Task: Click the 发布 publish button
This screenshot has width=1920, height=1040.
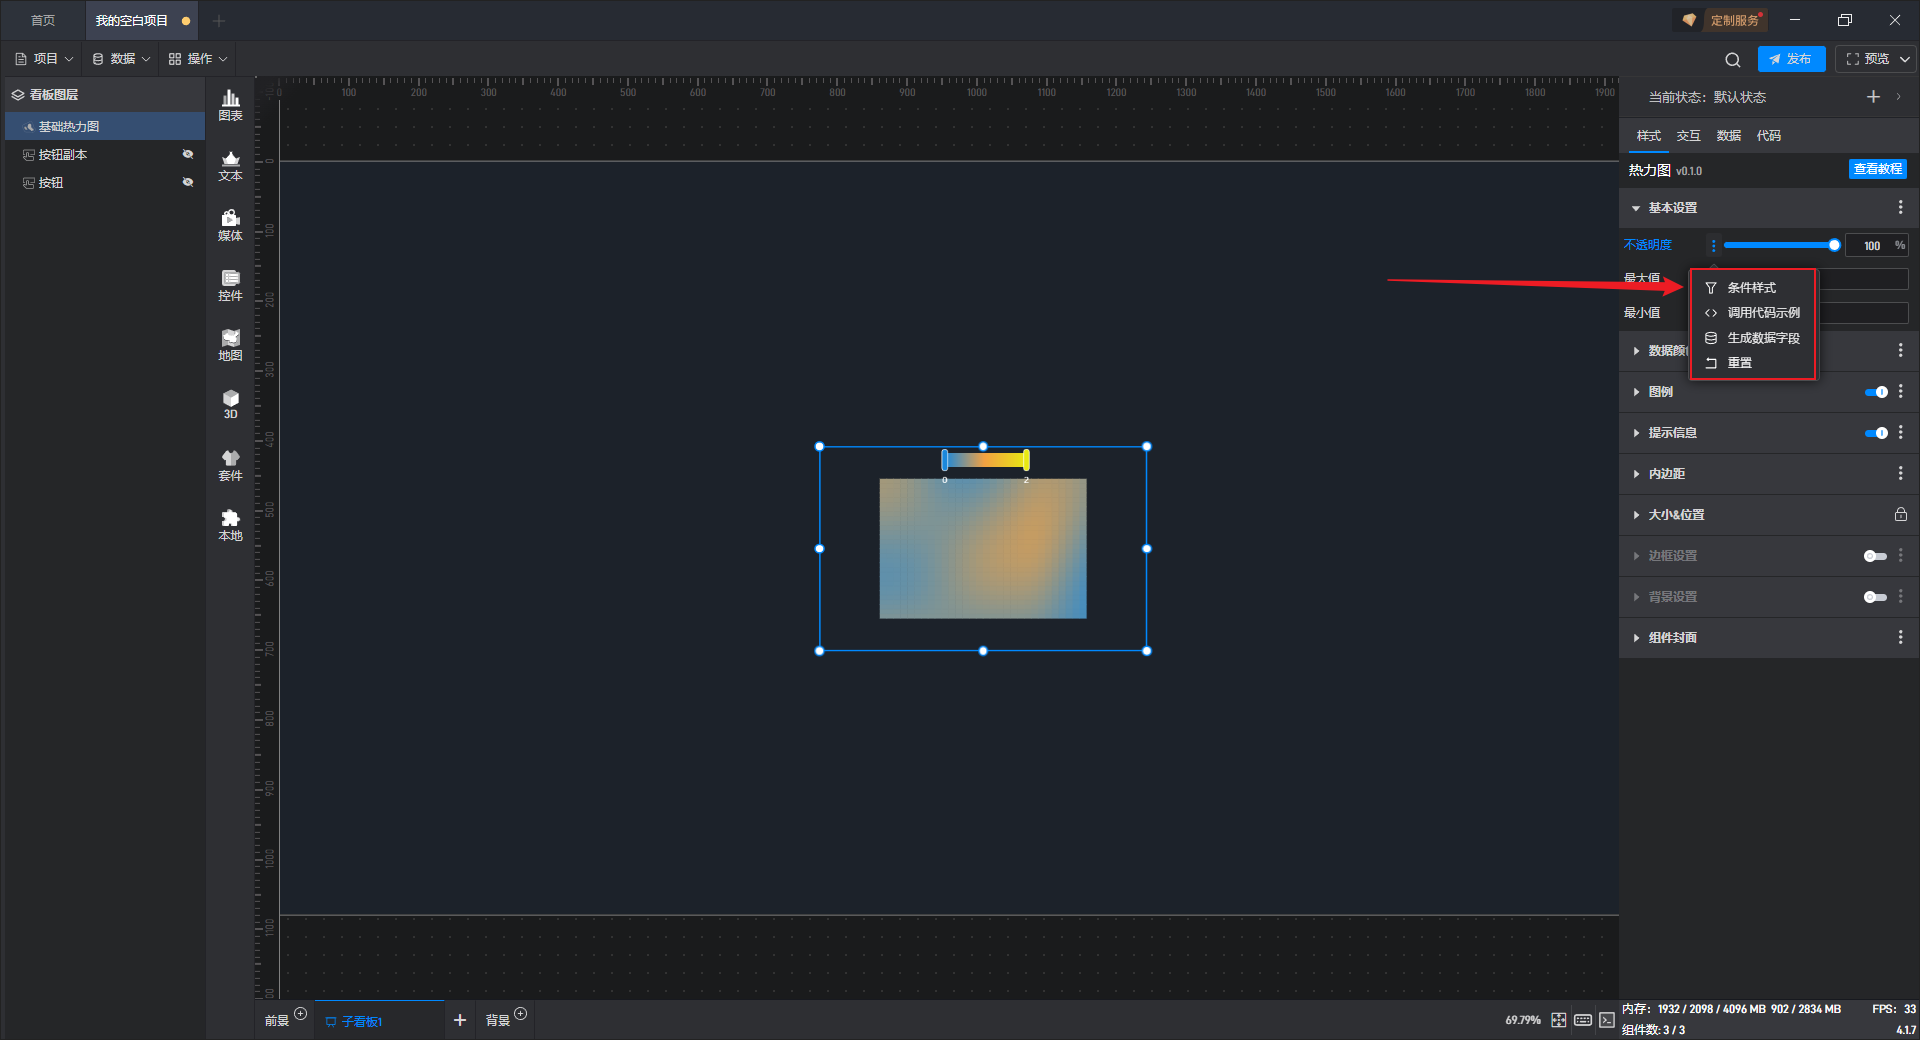Action: click(1791, 59)
